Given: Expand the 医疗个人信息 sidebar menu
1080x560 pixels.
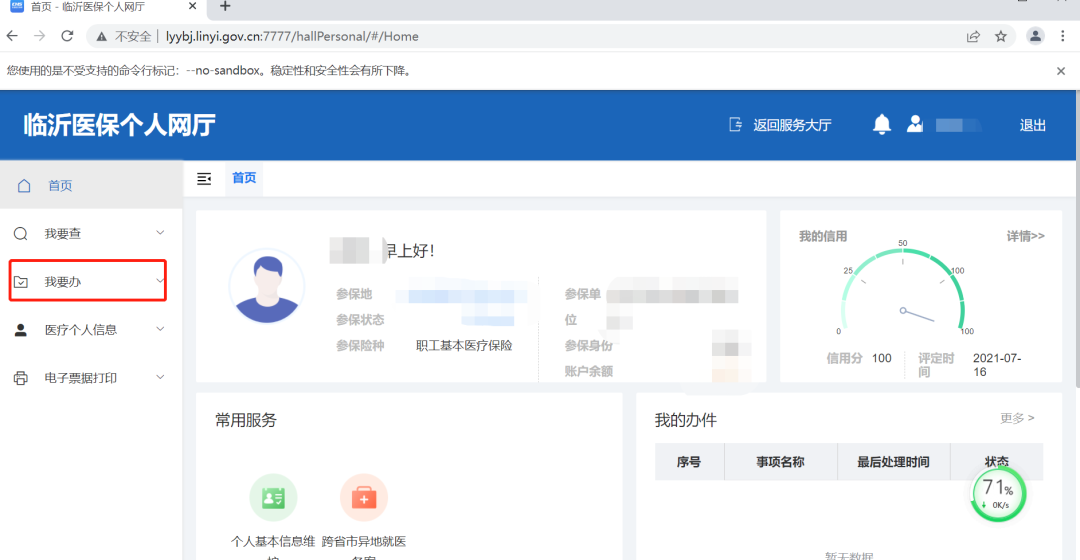Looking at the screenshot, I should [88, 330].
